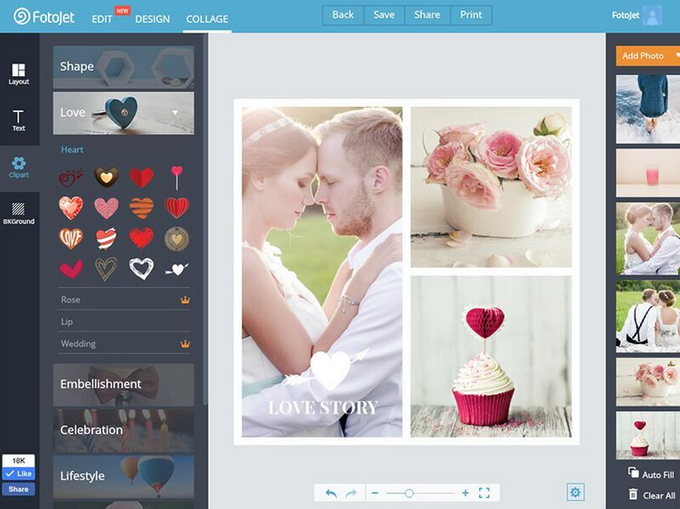Click the Print button
Screen dimensions: 680x509
tap(471, 15)
